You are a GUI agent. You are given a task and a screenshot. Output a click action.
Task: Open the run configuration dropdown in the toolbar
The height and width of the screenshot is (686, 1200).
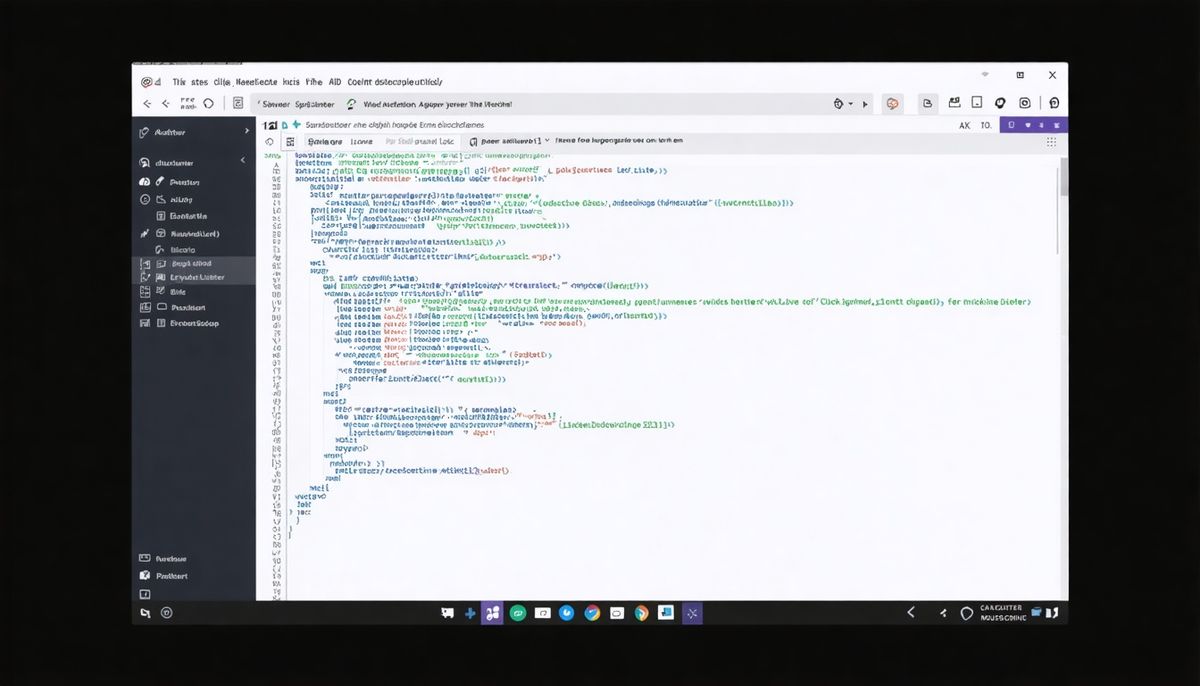pos(843,104)
